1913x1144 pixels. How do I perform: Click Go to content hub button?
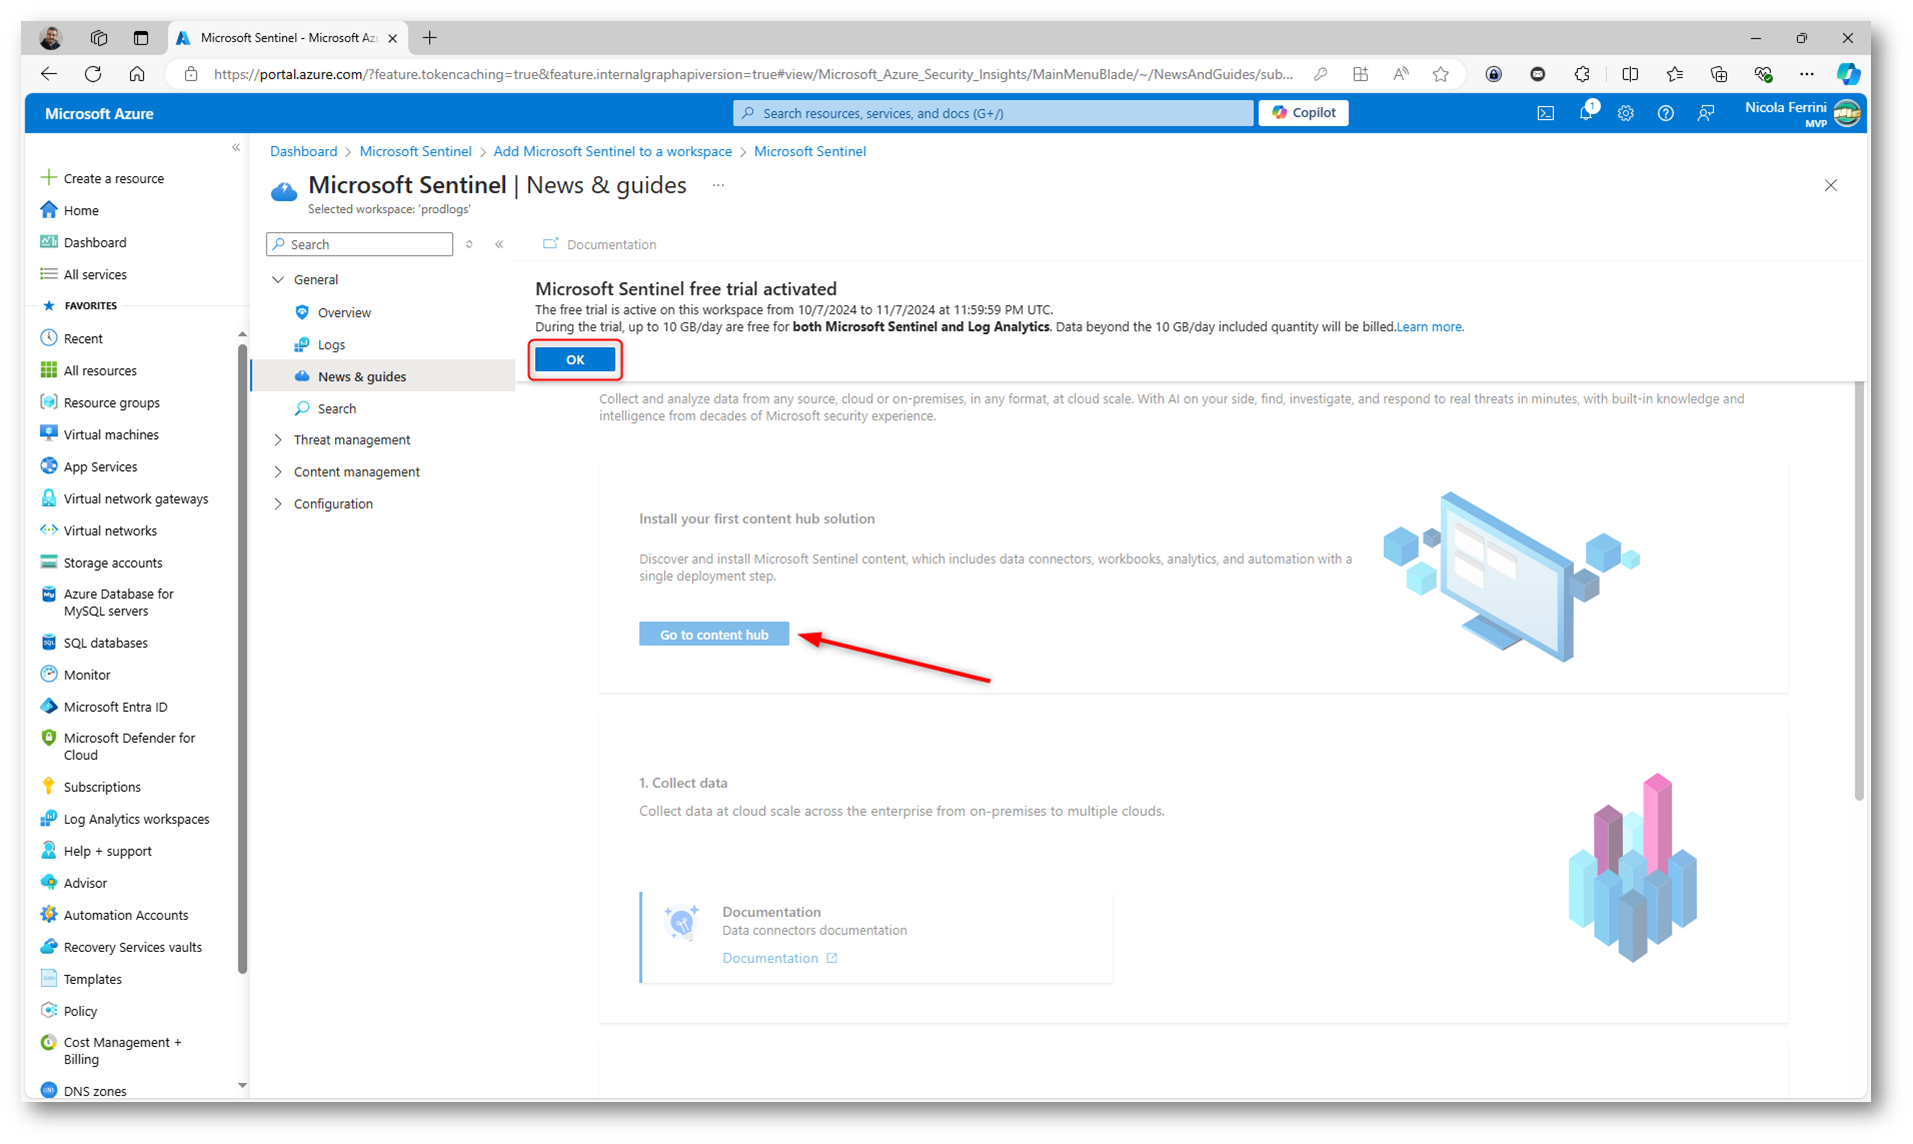click(714, 634)
